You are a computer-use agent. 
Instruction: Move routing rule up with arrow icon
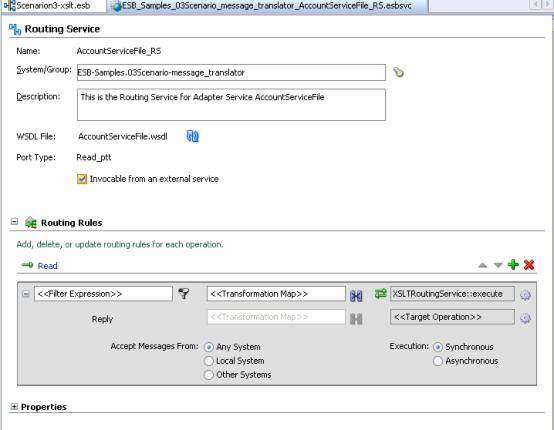[483, 265]
